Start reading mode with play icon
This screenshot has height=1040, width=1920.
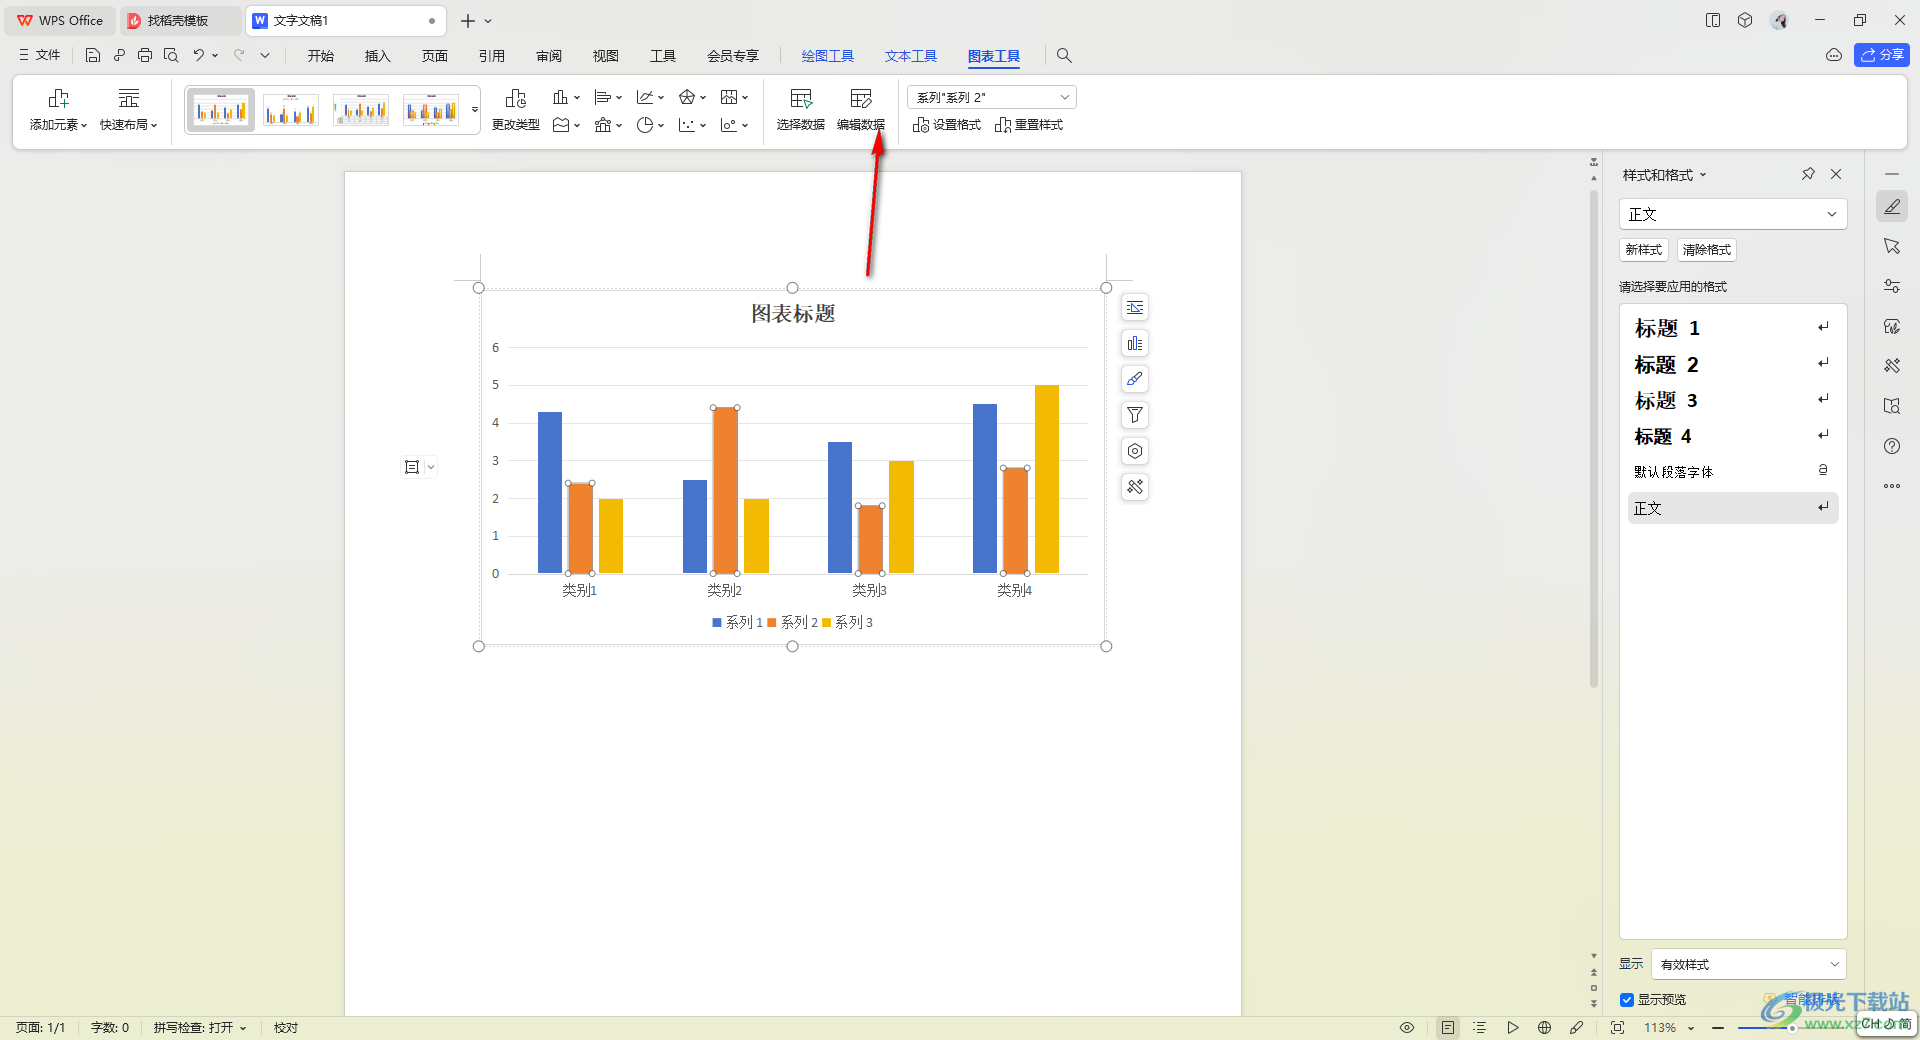pos(1513,1028)
